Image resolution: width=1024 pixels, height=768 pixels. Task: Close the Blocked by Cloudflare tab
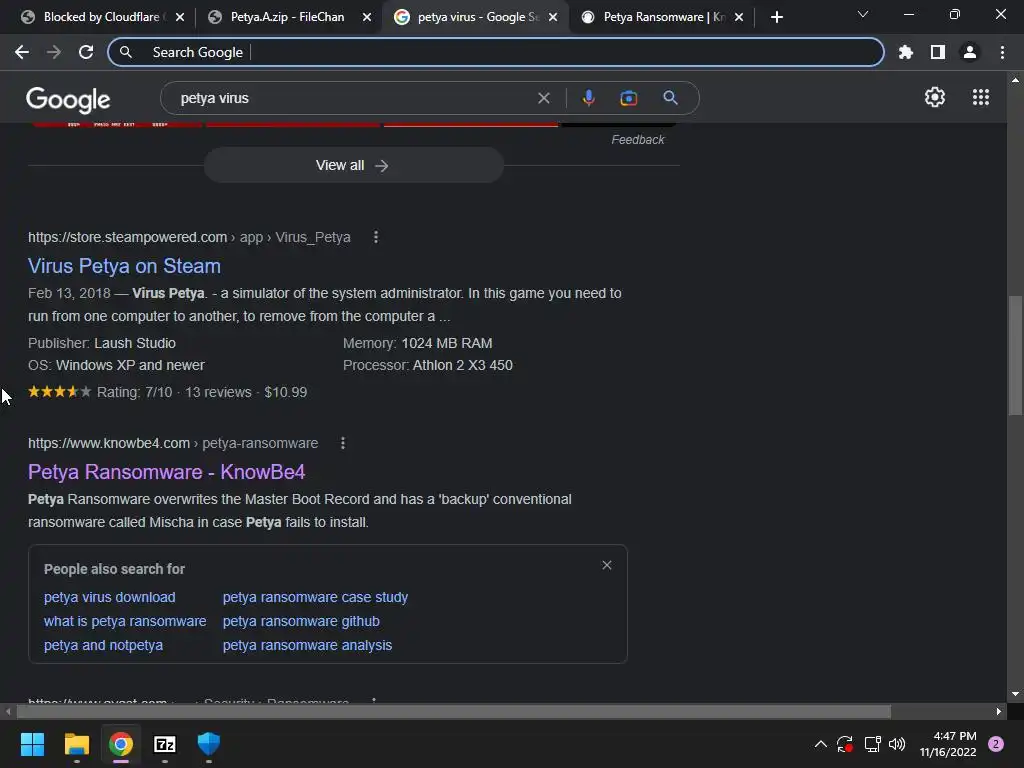point(180,18)
